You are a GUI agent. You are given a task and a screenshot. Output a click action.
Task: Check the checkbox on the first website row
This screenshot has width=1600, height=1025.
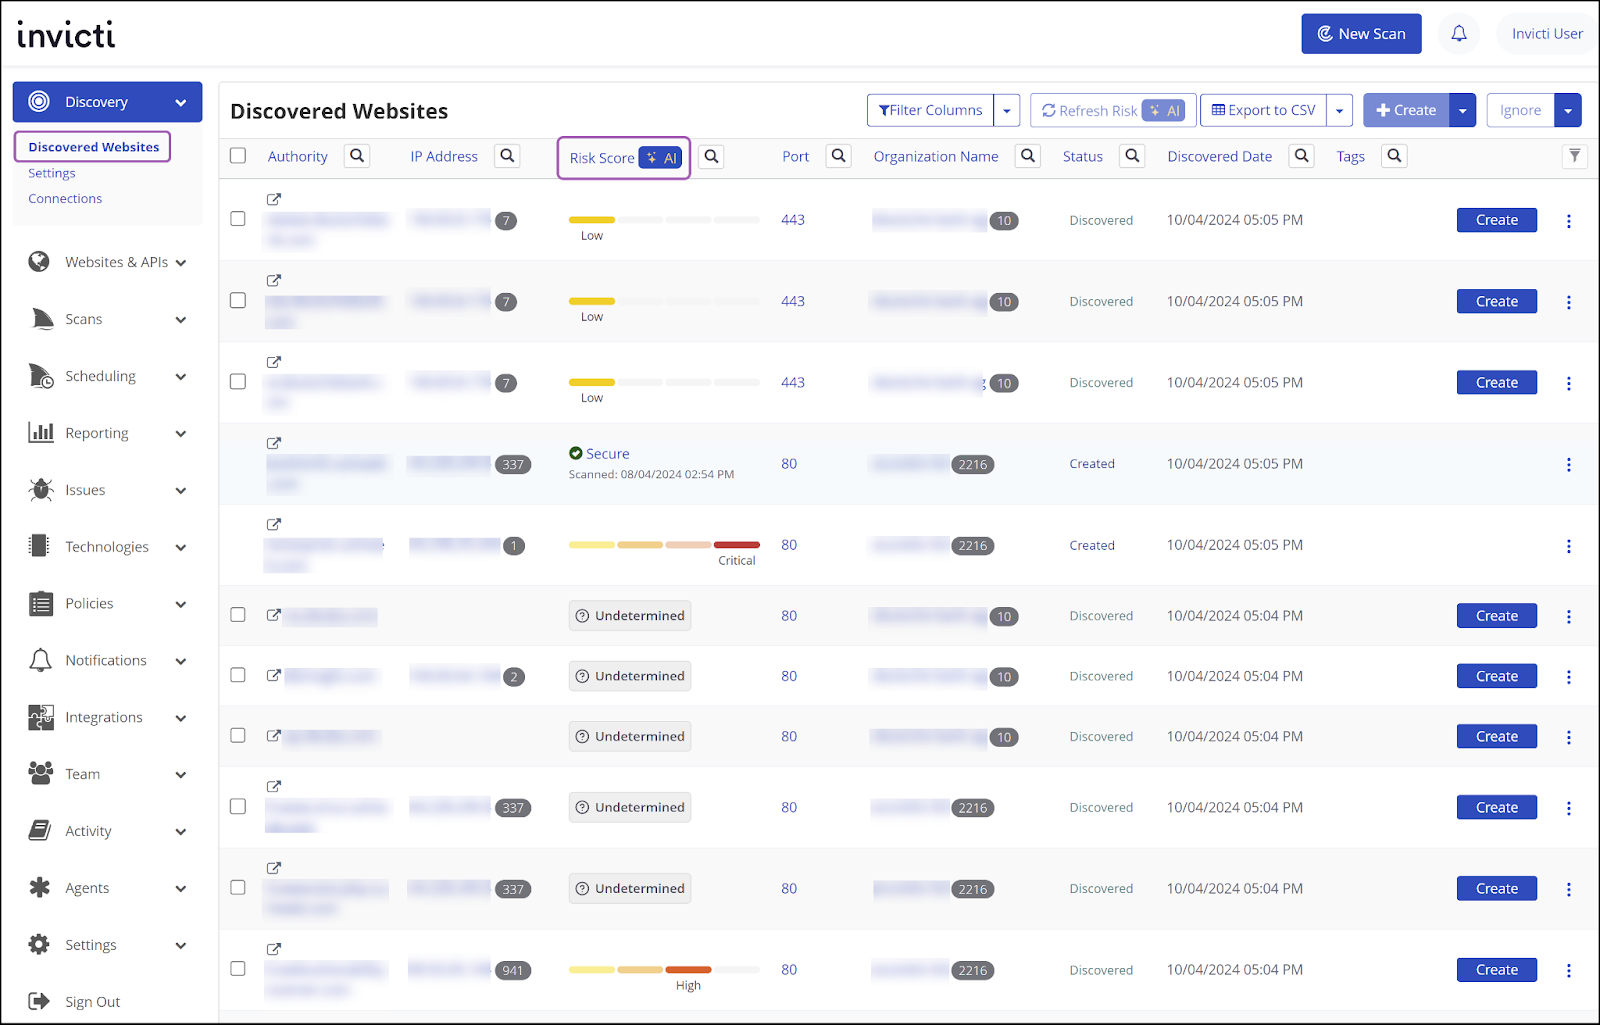click(237, 218)
